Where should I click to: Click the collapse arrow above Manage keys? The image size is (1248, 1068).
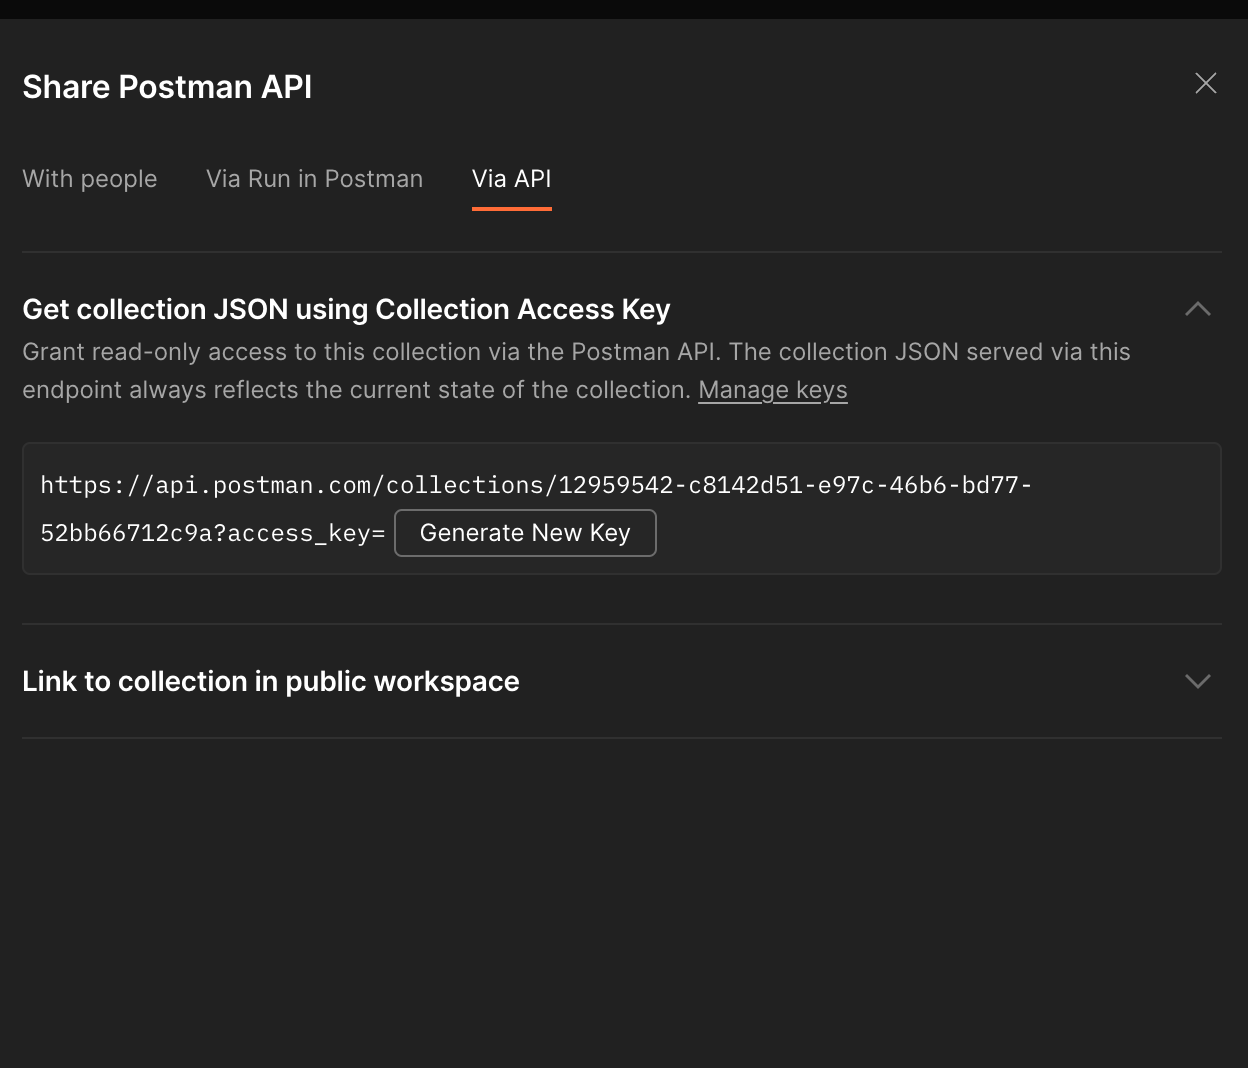point(1197,309)
